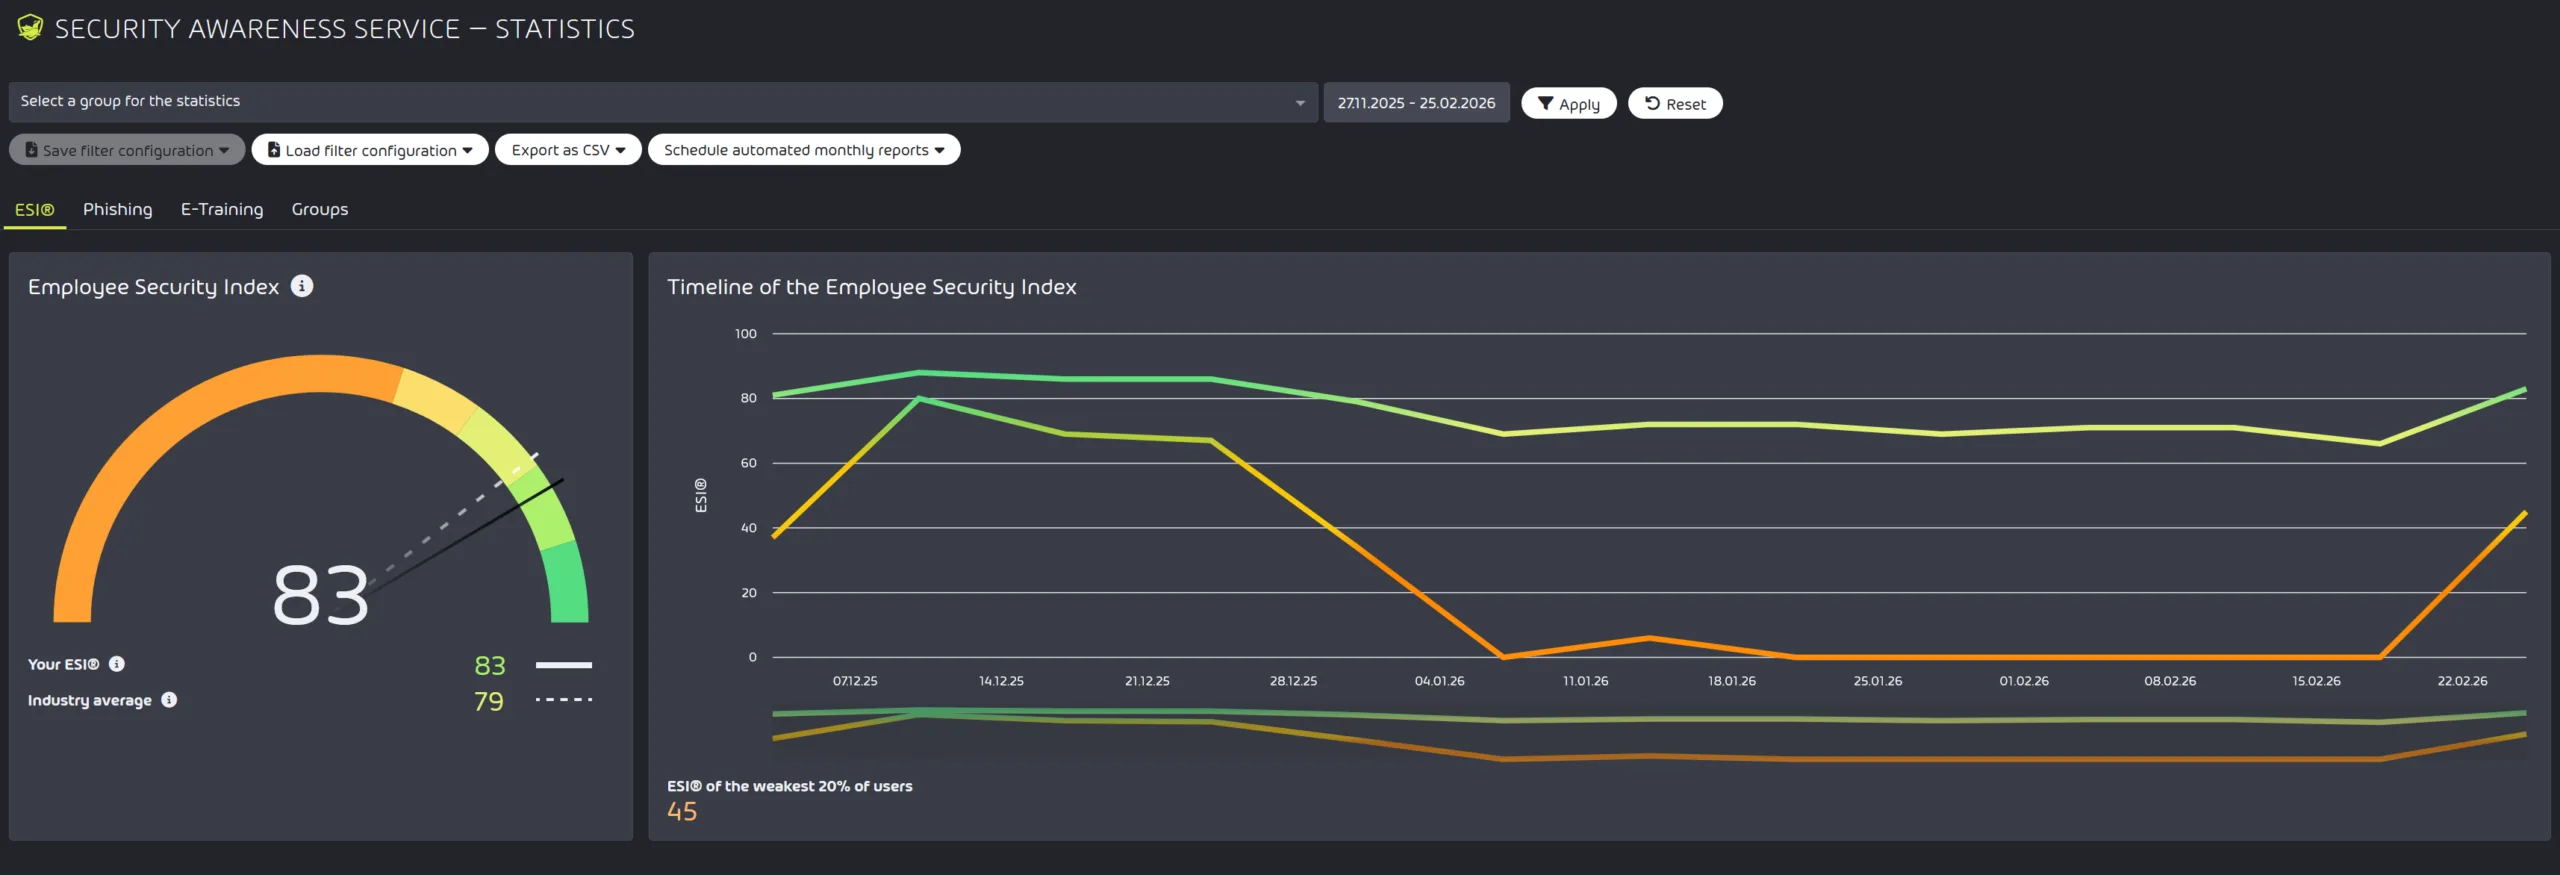Screen dimensions: 2560x875
Task: Click info icon next to Industry average
Action: (169, 700)
